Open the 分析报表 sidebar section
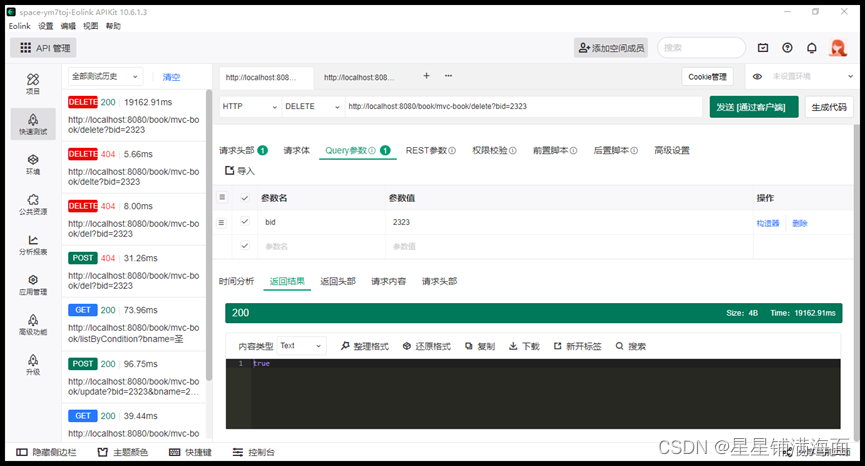865x466 pixels. pos(33,245)
